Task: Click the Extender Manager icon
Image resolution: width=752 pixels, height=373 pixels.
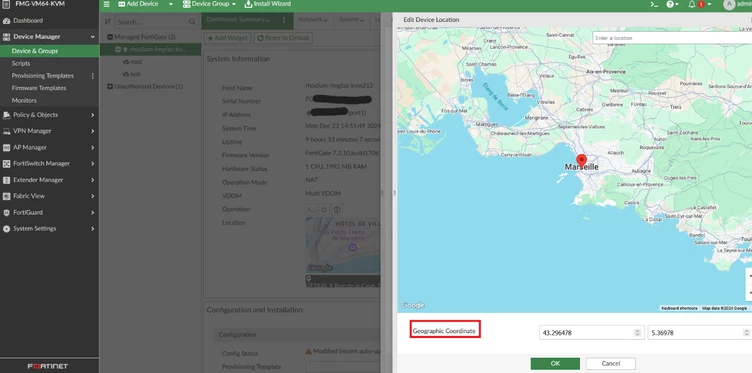Action: tap(6, 180)
